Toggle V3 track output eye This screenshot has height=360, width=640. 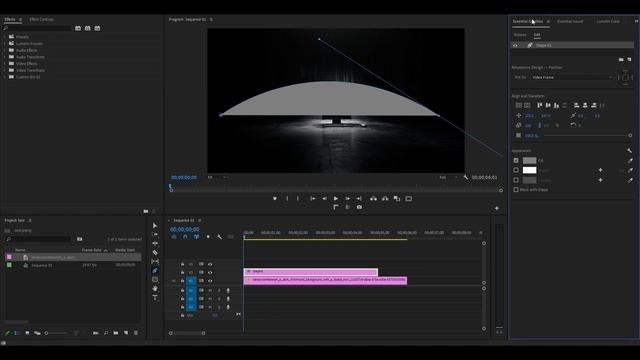[210, 264]
